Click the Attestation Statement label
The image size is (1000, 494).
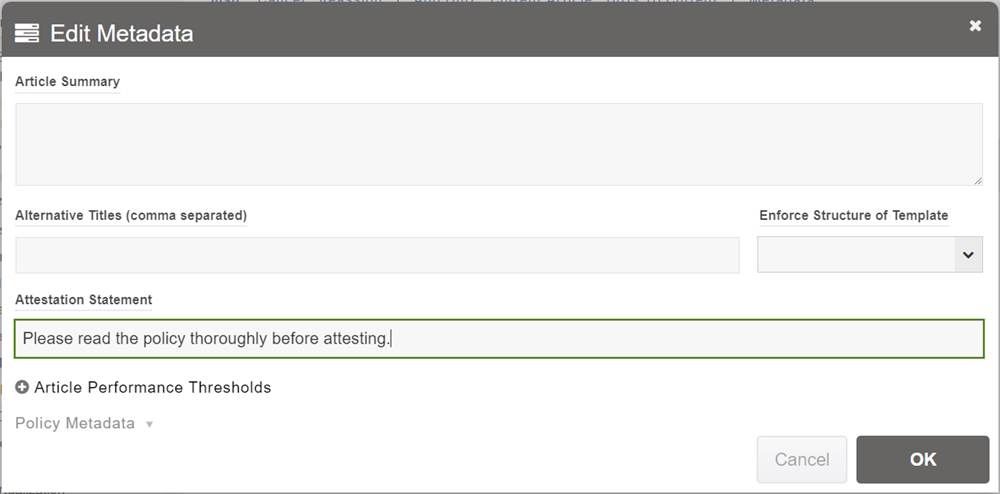pos(83,299)
